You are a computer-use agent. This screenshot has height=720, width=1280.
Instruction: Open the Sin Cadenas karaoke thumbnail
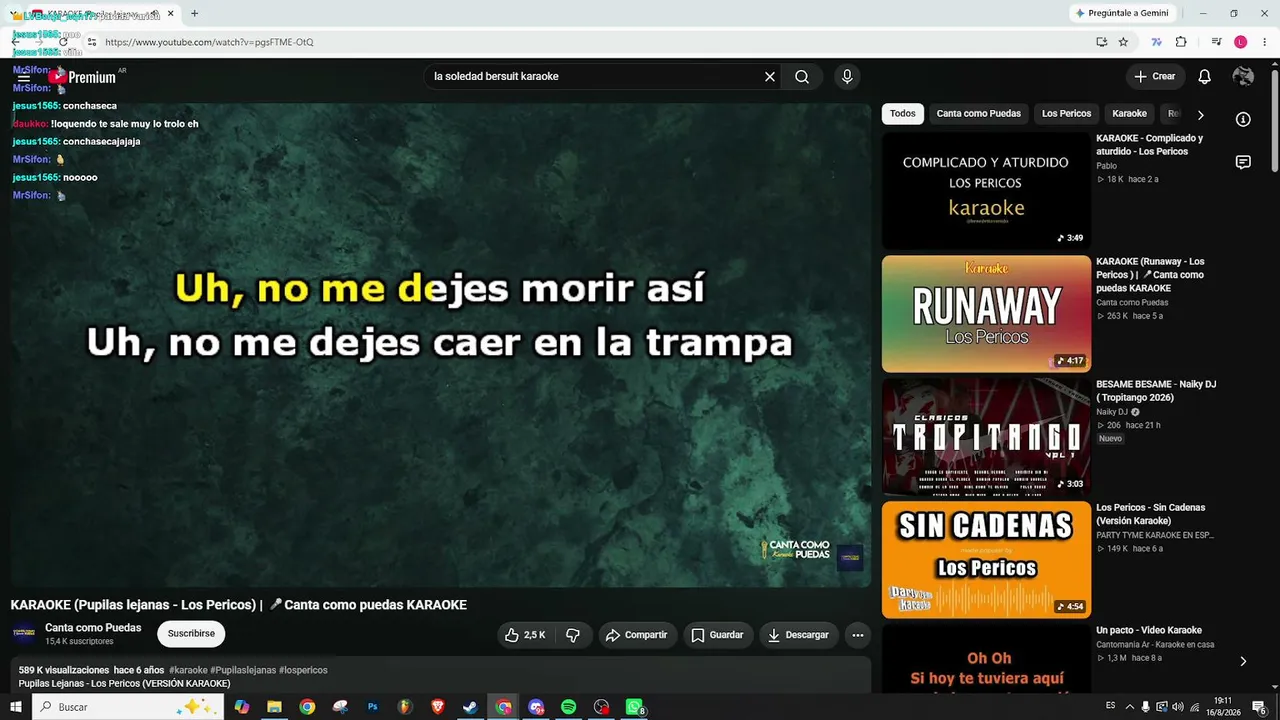[986, 560]
